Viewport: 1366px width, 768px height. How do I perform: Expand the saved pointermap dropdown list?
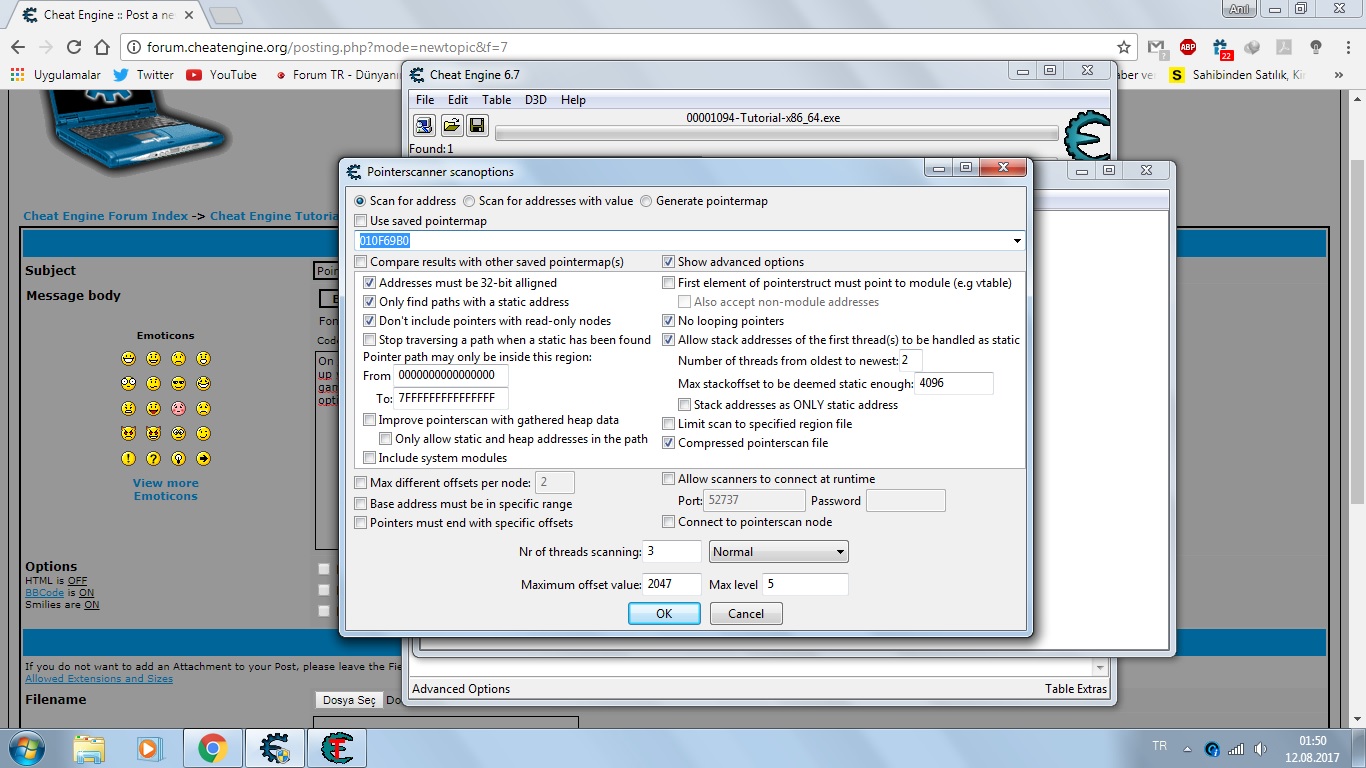coord(1017,240)
